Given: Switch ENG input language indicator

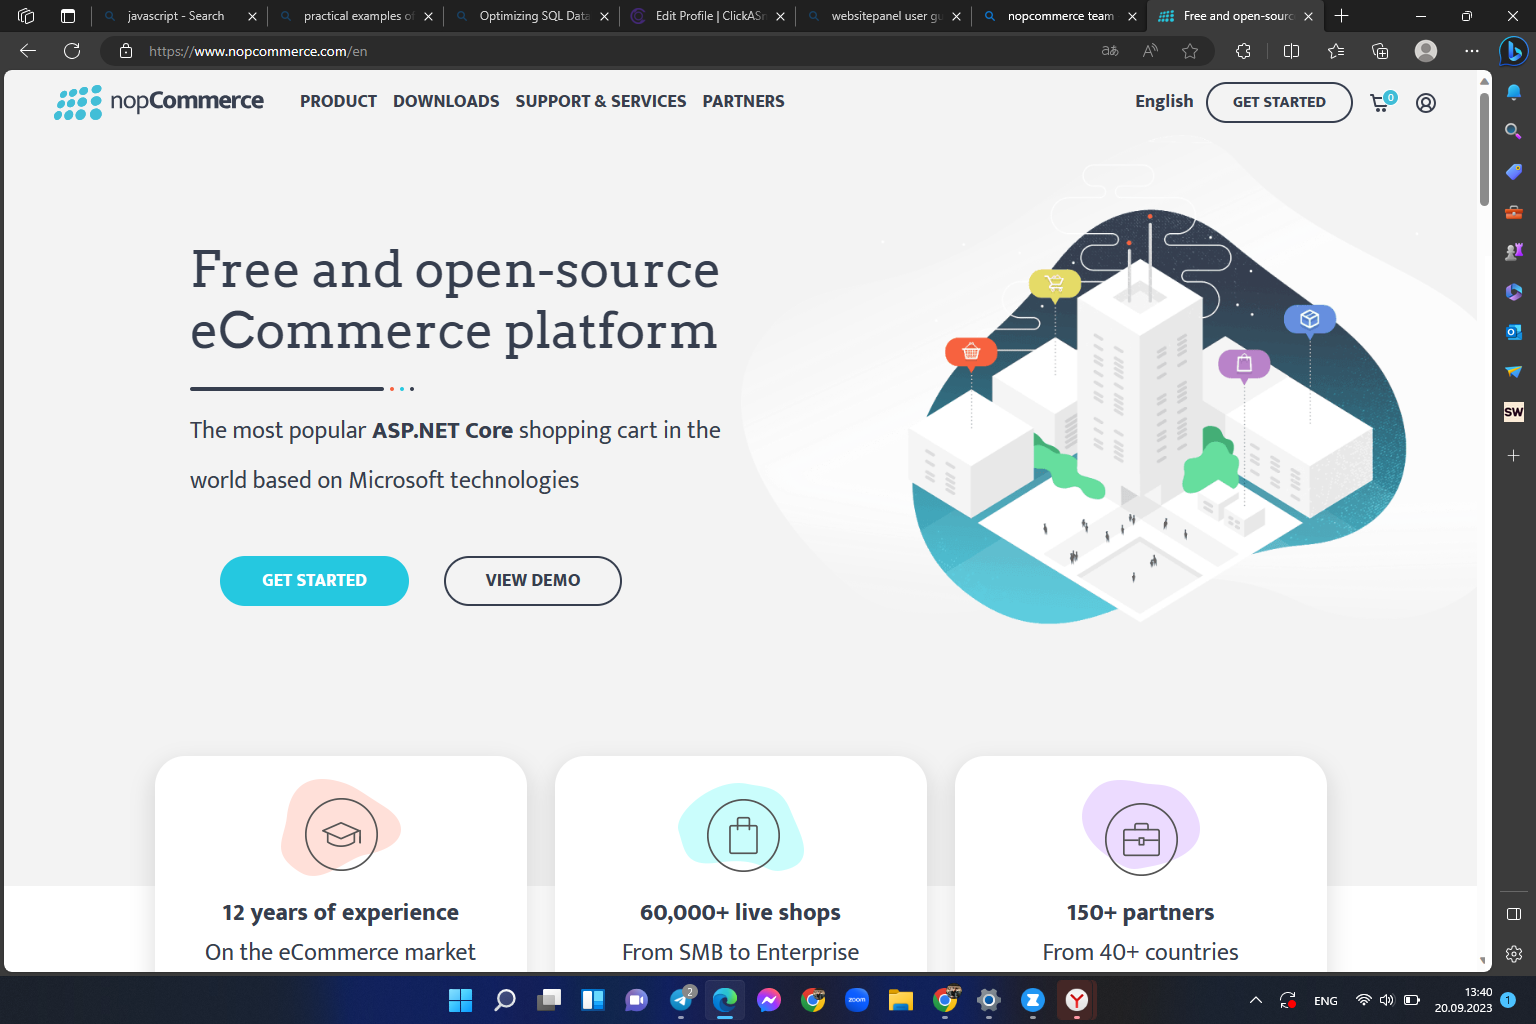Looking at the screenshot, I should pos(1326,1001).
